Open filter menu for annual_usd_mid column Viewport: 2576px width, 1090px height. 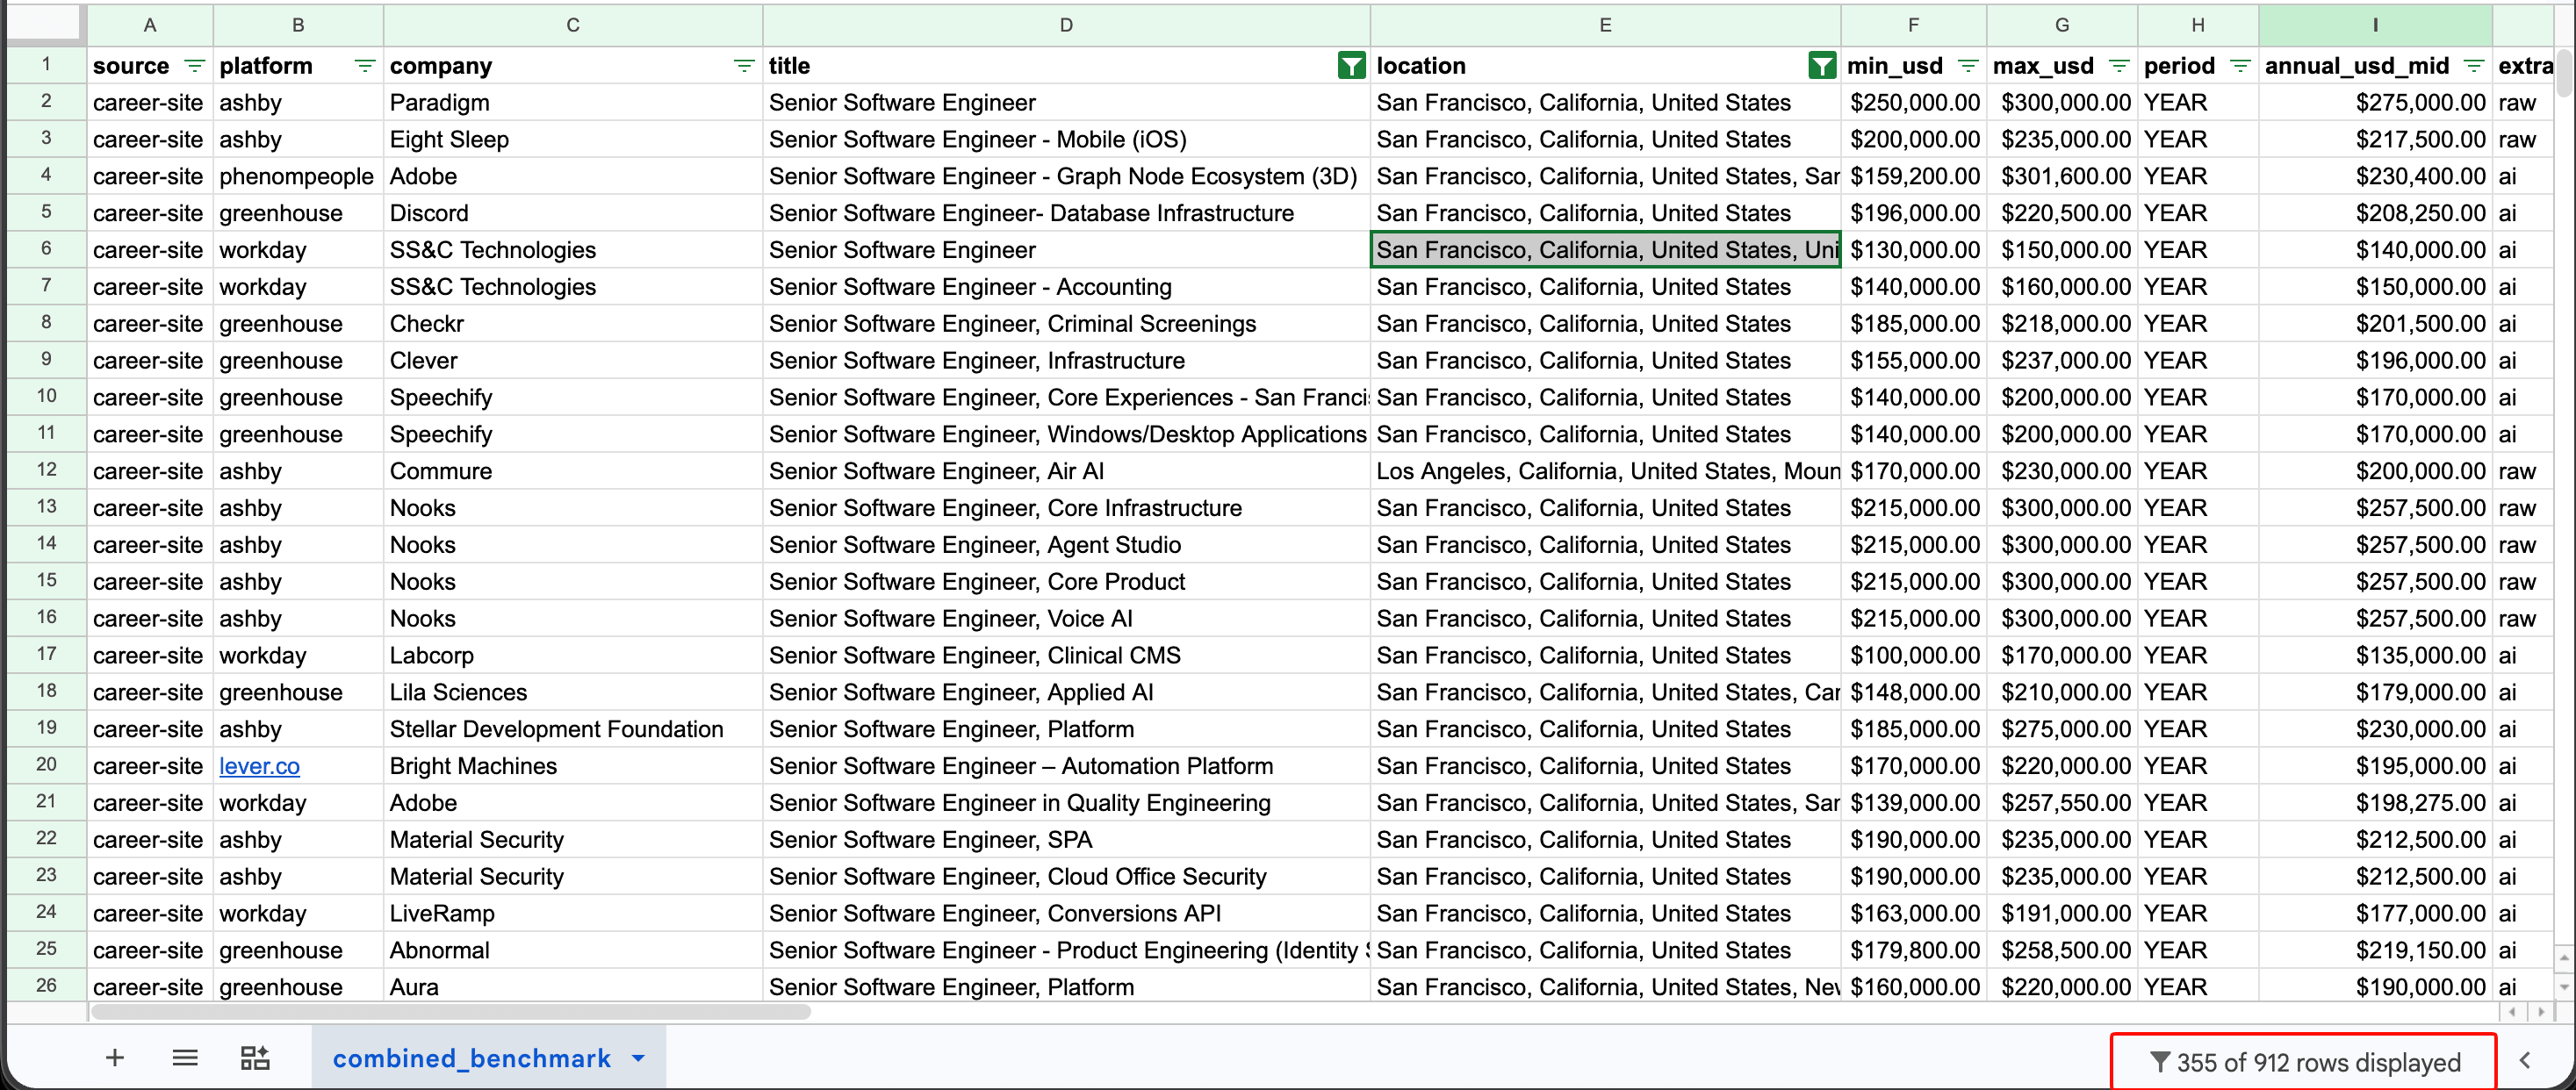click(2474, 66)
